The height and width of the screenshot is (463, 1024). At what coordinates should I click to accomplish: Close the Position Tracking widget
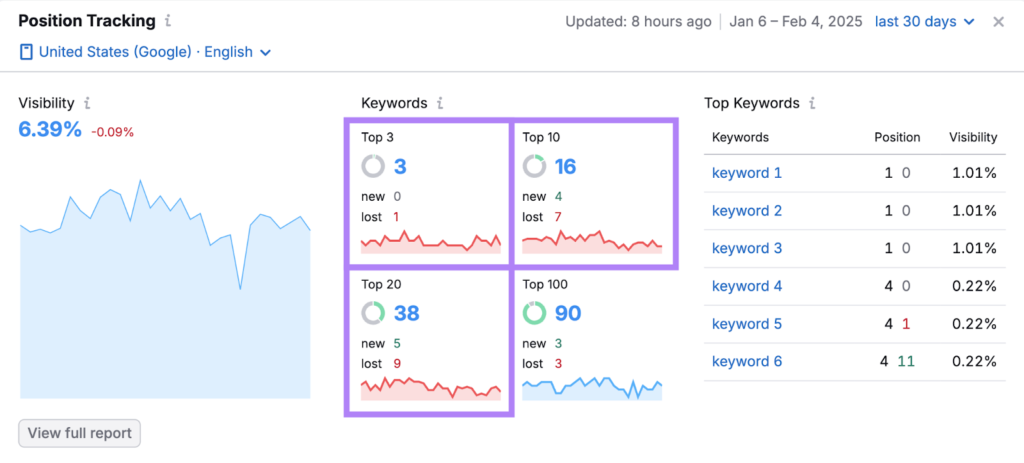(x=998, y=21)
